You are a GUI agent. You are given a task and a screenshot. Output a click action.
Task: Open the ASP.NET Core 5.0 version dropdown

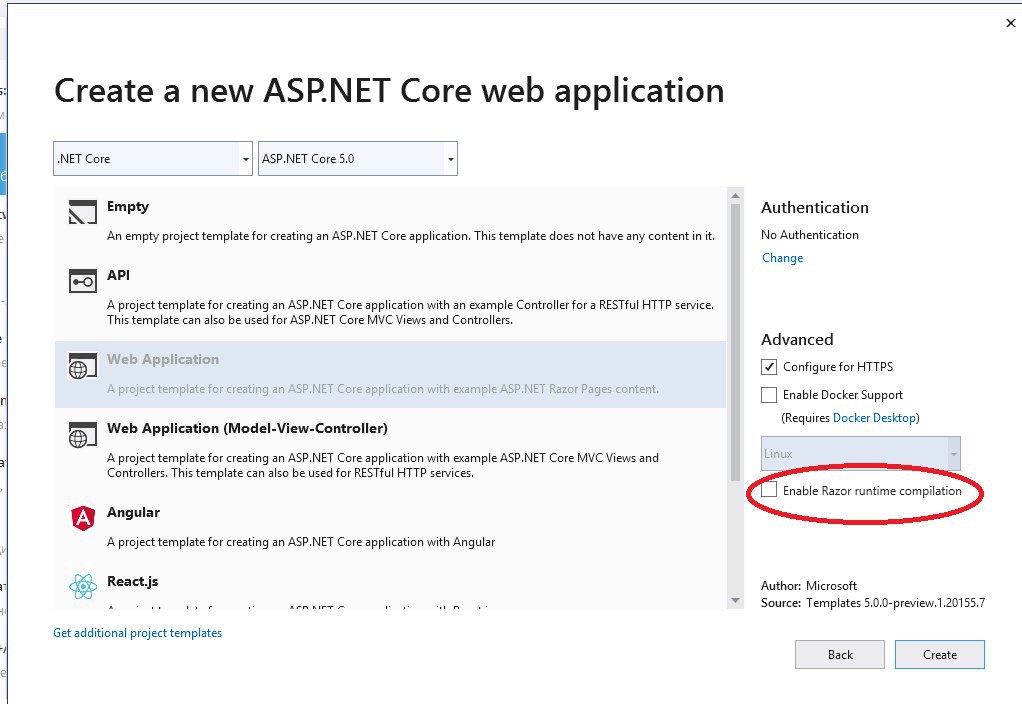[358, 158]
